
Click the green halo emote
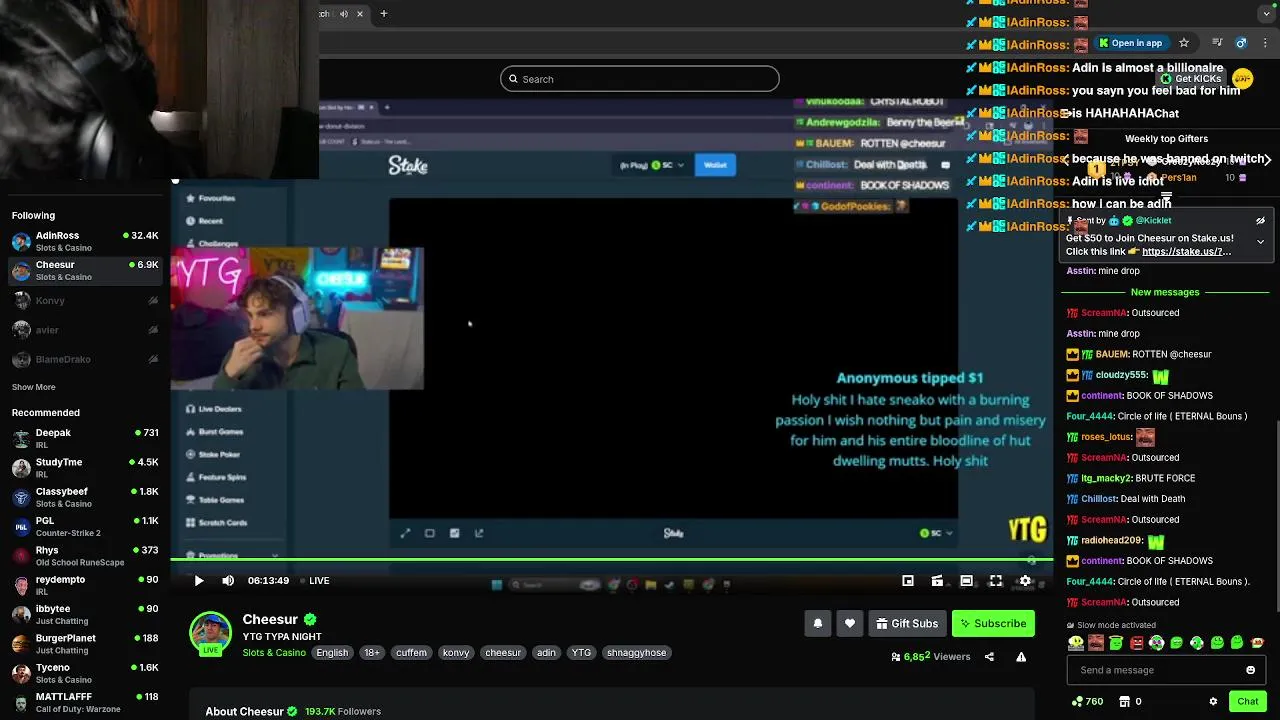[1116, 643]
